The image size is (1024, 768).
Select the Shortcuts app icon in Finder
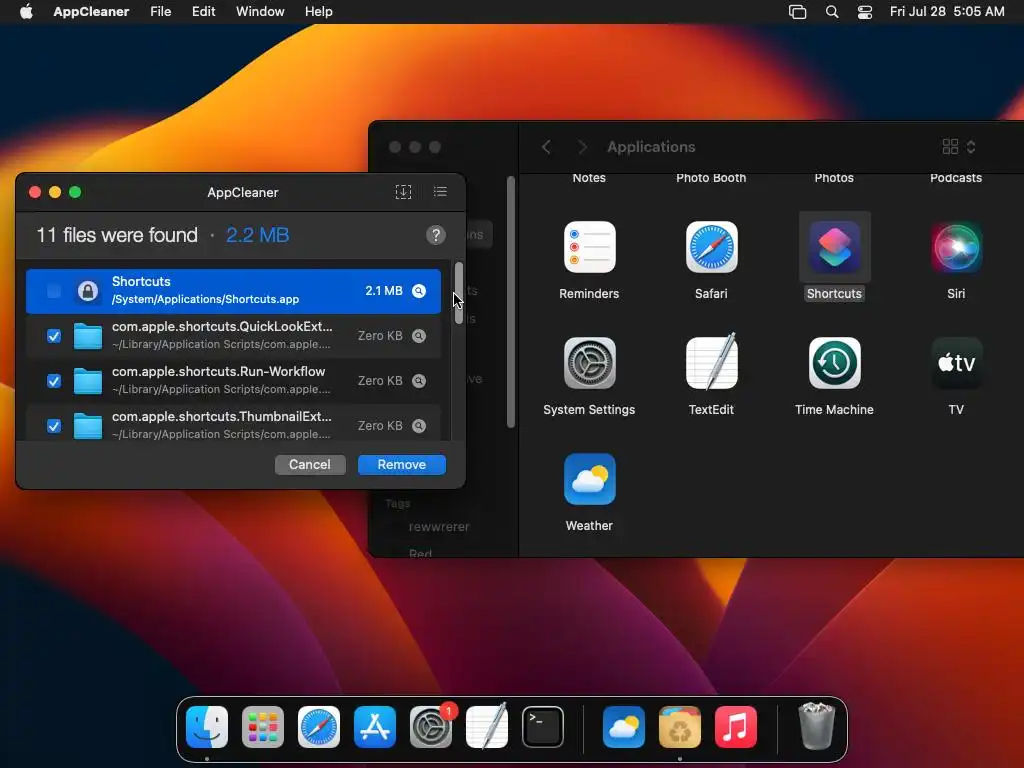834,248
